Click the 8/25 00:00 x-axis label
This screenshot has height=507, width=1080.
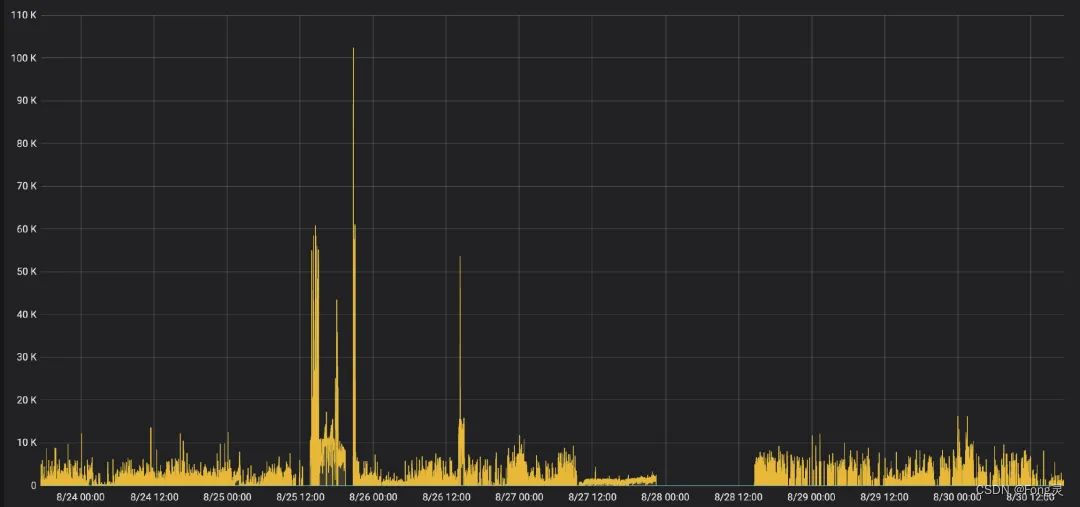click(227, 497)
